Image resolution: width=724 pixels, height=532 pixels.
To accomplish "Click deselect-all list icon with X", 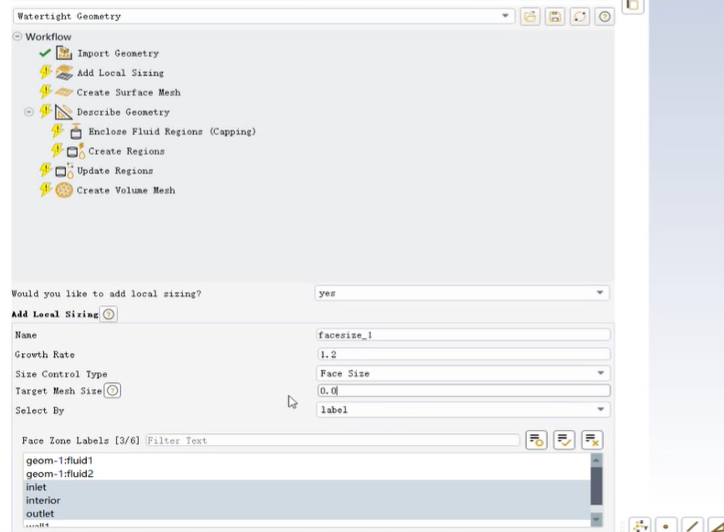I will (x=592, y=440).
